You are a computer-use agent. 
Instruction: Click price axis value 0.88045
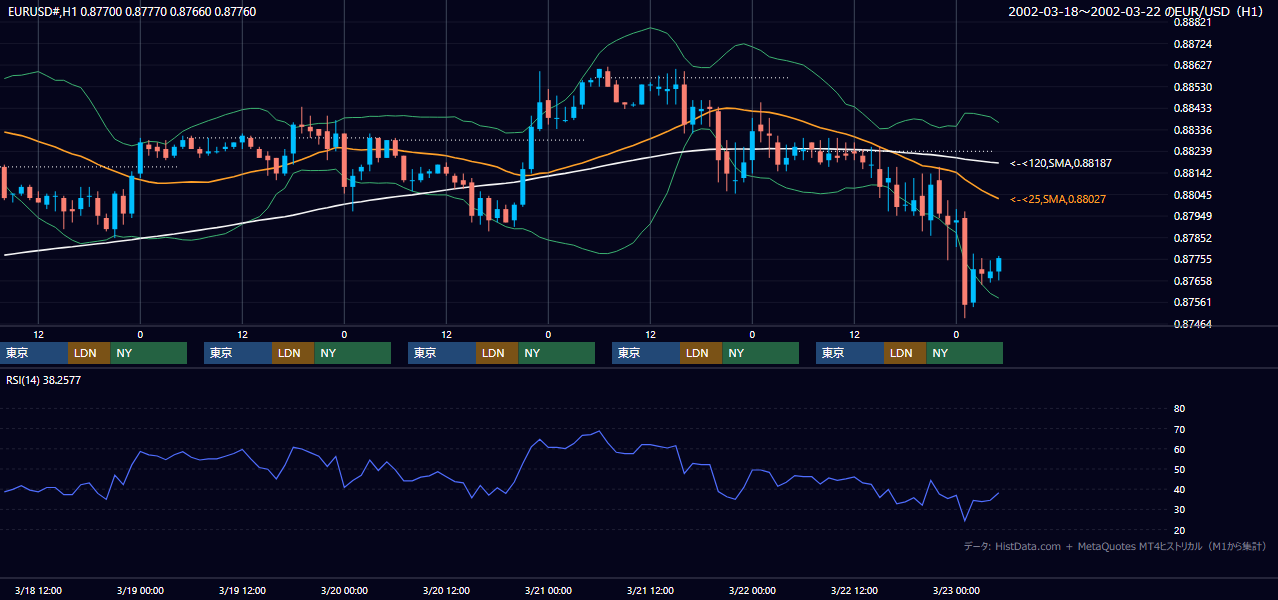coord(1193,195)
